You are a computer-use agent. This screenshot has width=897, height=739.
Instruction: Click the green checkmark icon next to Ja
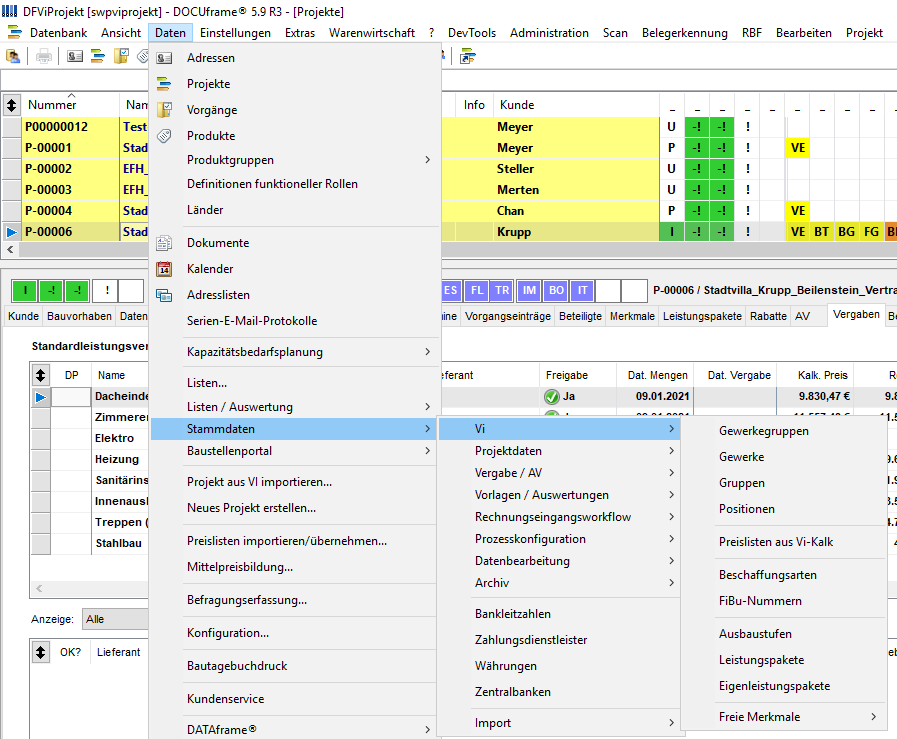(551, 396)
